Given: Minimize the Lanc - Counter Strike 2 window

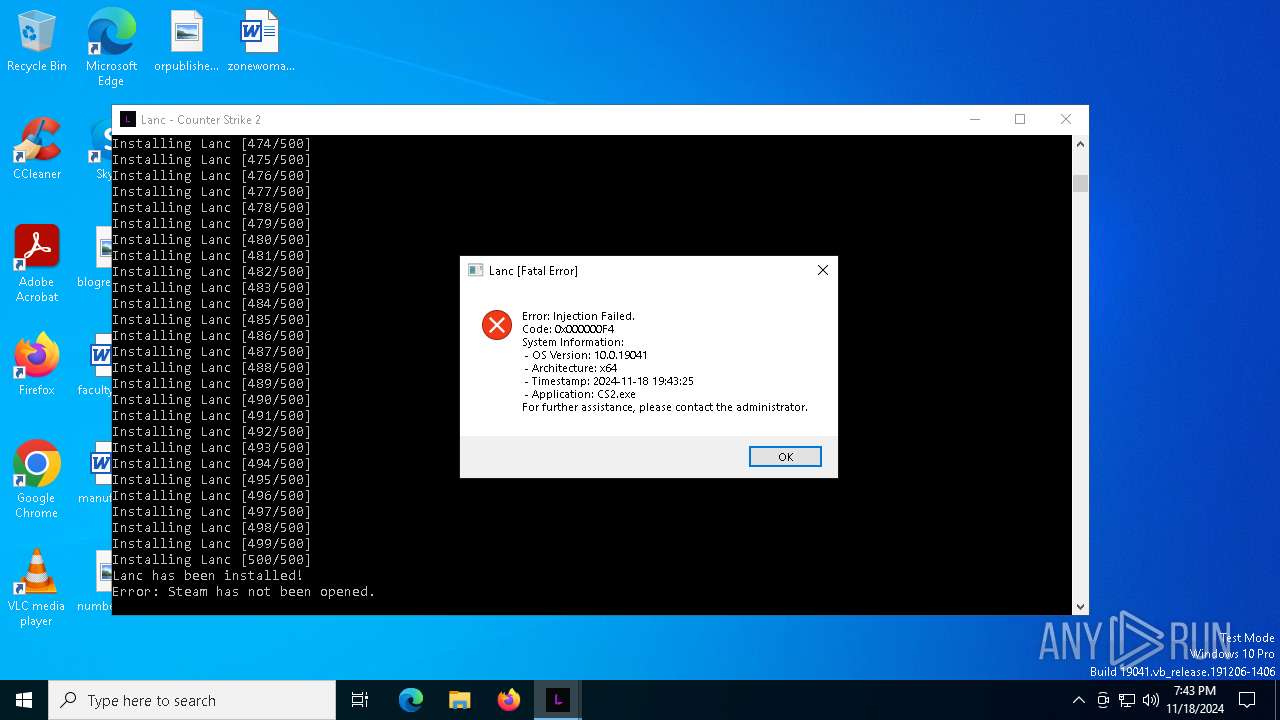Looking at the screenshot, I should tap(975, 119).
